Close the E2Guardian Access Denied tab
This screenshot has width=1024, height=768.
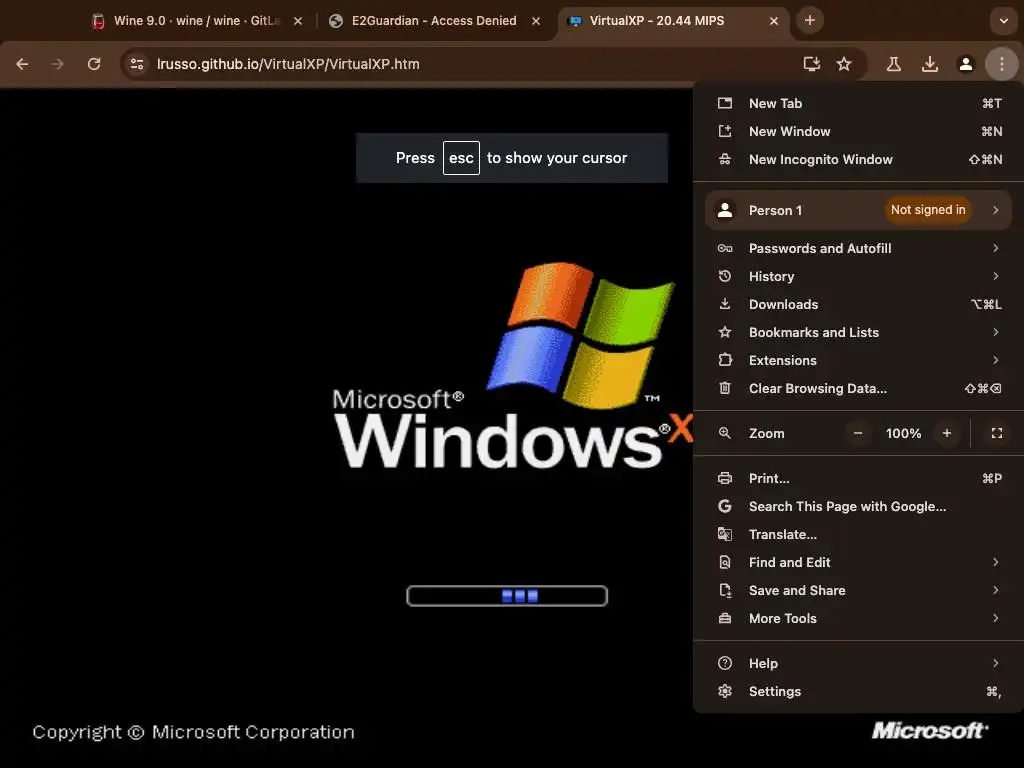tap(536, 21)
